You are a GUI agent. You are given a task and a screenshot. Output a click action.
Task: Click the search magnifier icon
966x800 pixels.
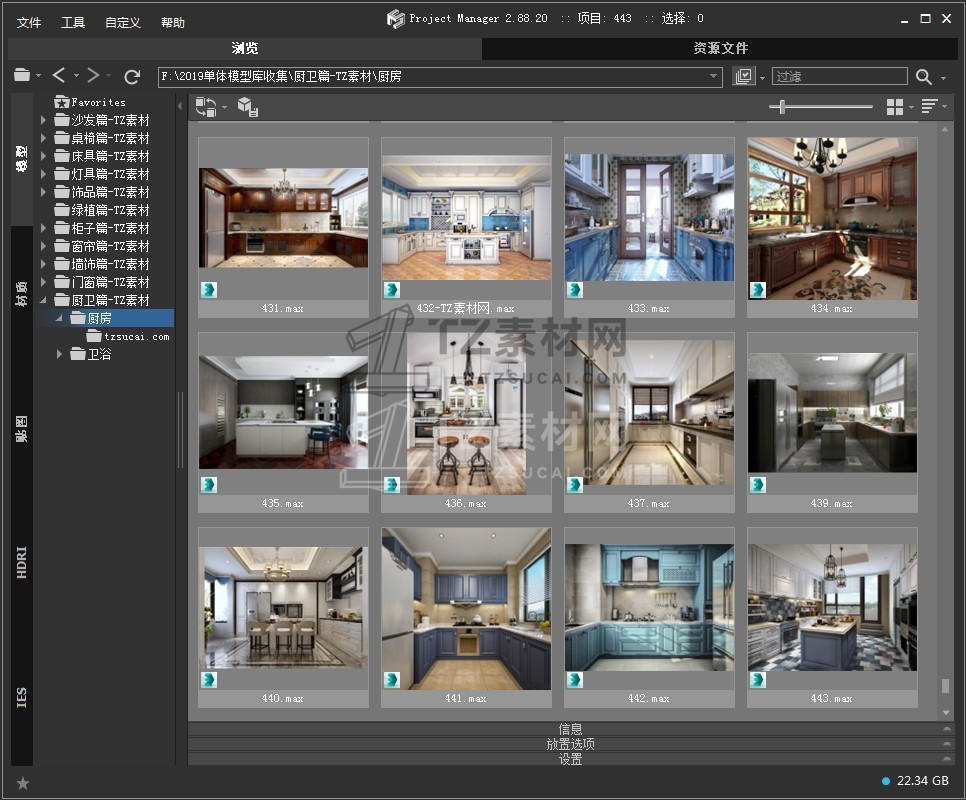coord(923,77)
